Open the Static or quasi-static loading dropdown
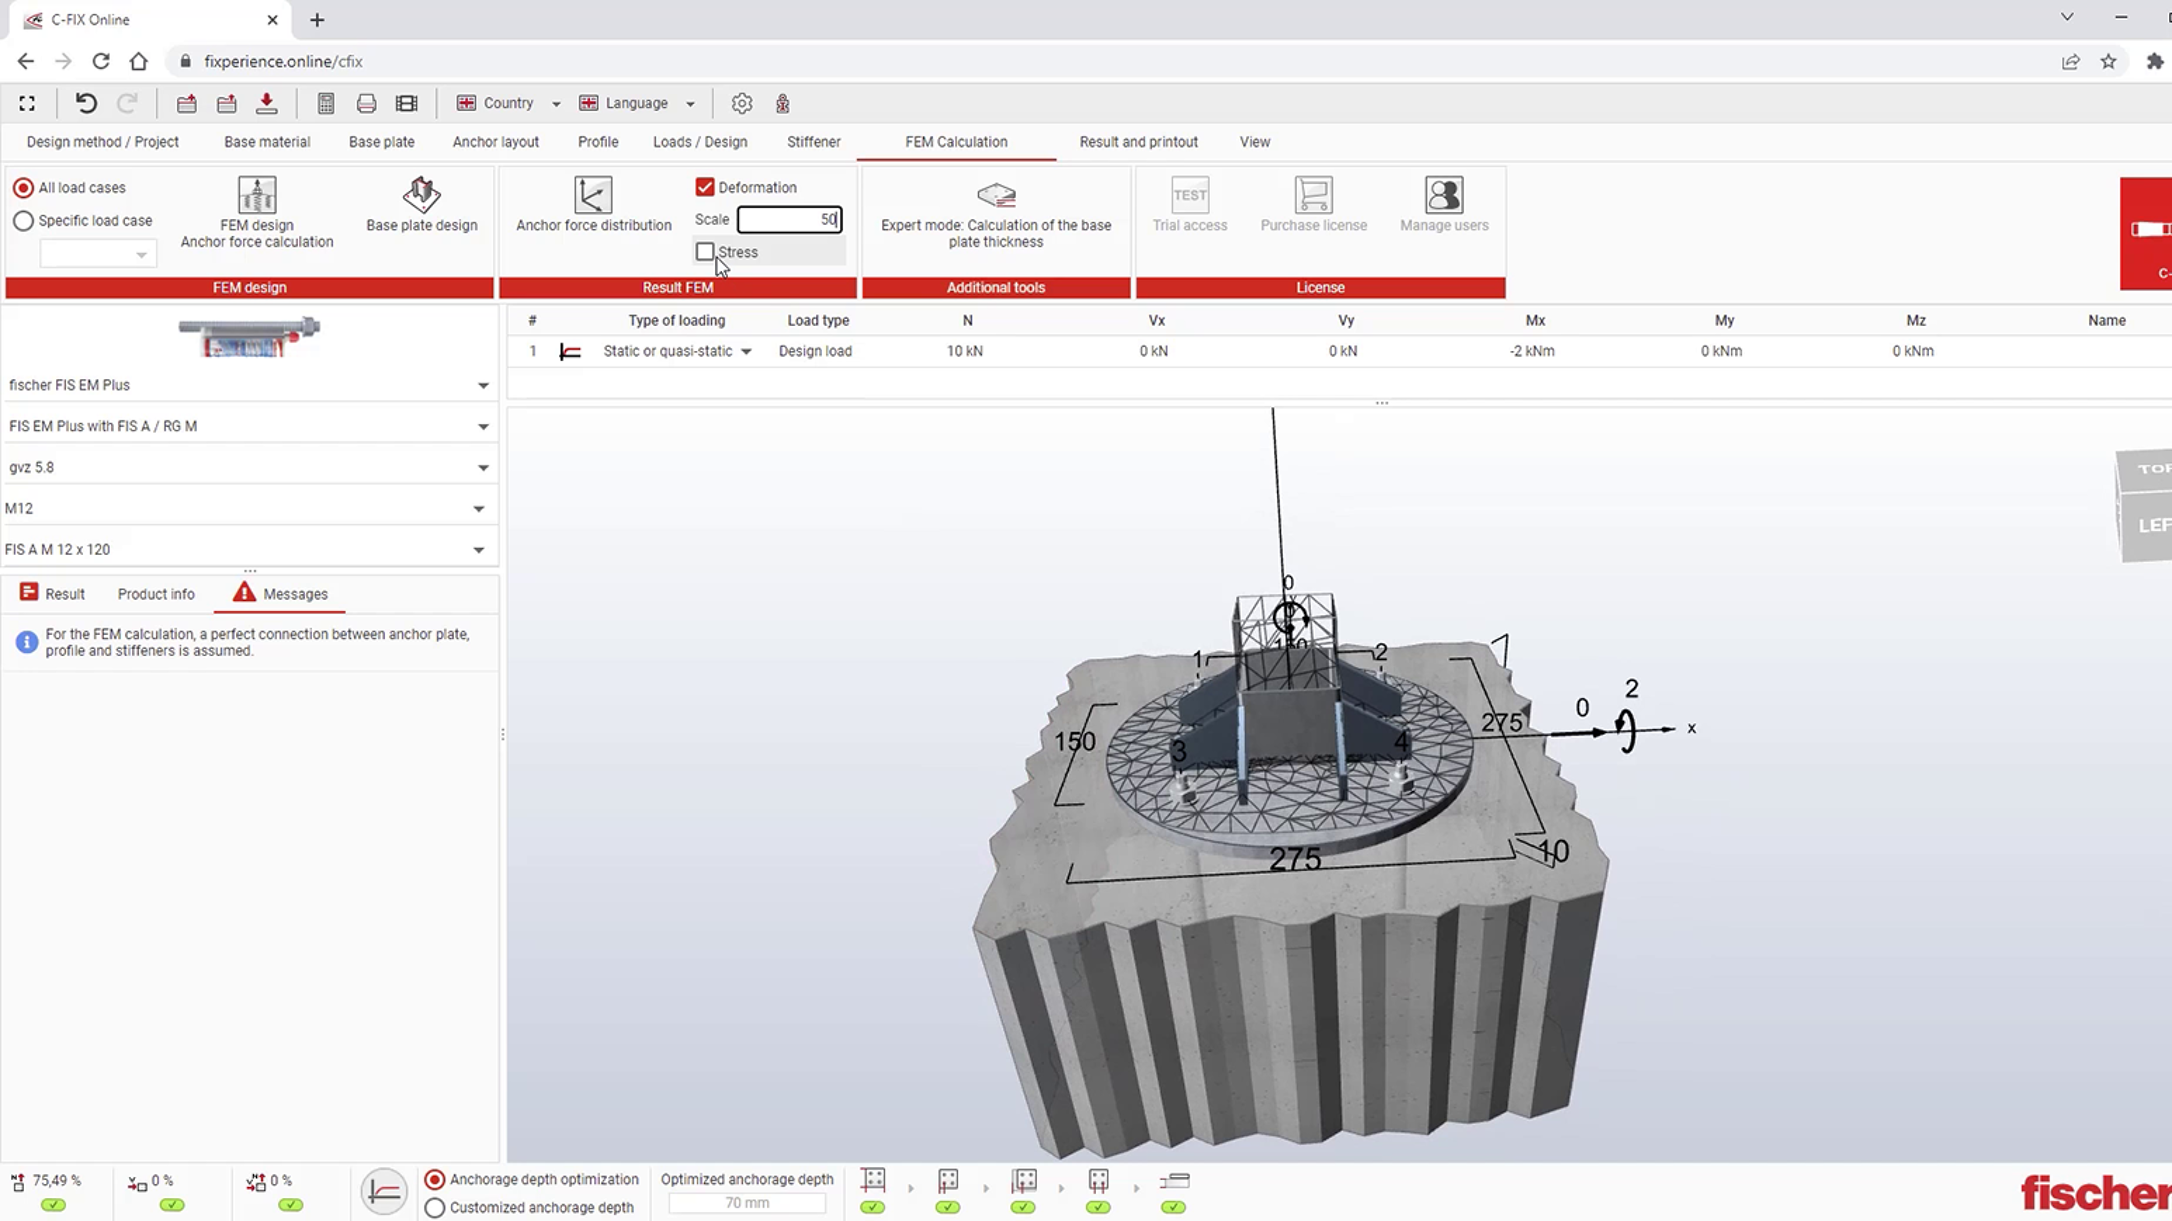 pyautogui.click(x=746, y=351)
